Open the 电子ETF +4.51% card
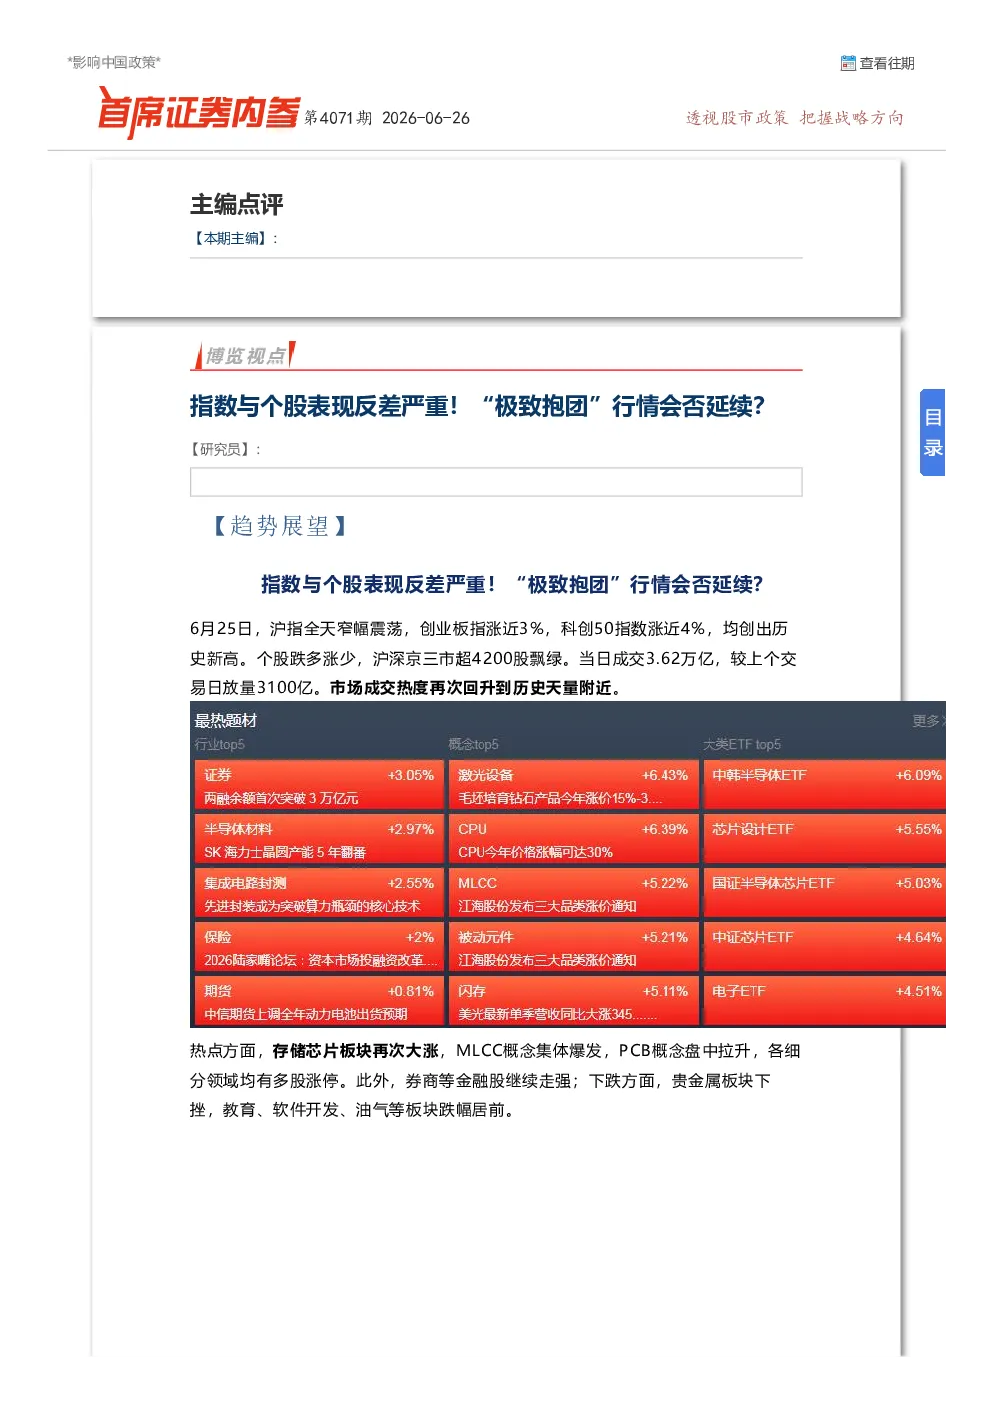 click(825, 1001)
